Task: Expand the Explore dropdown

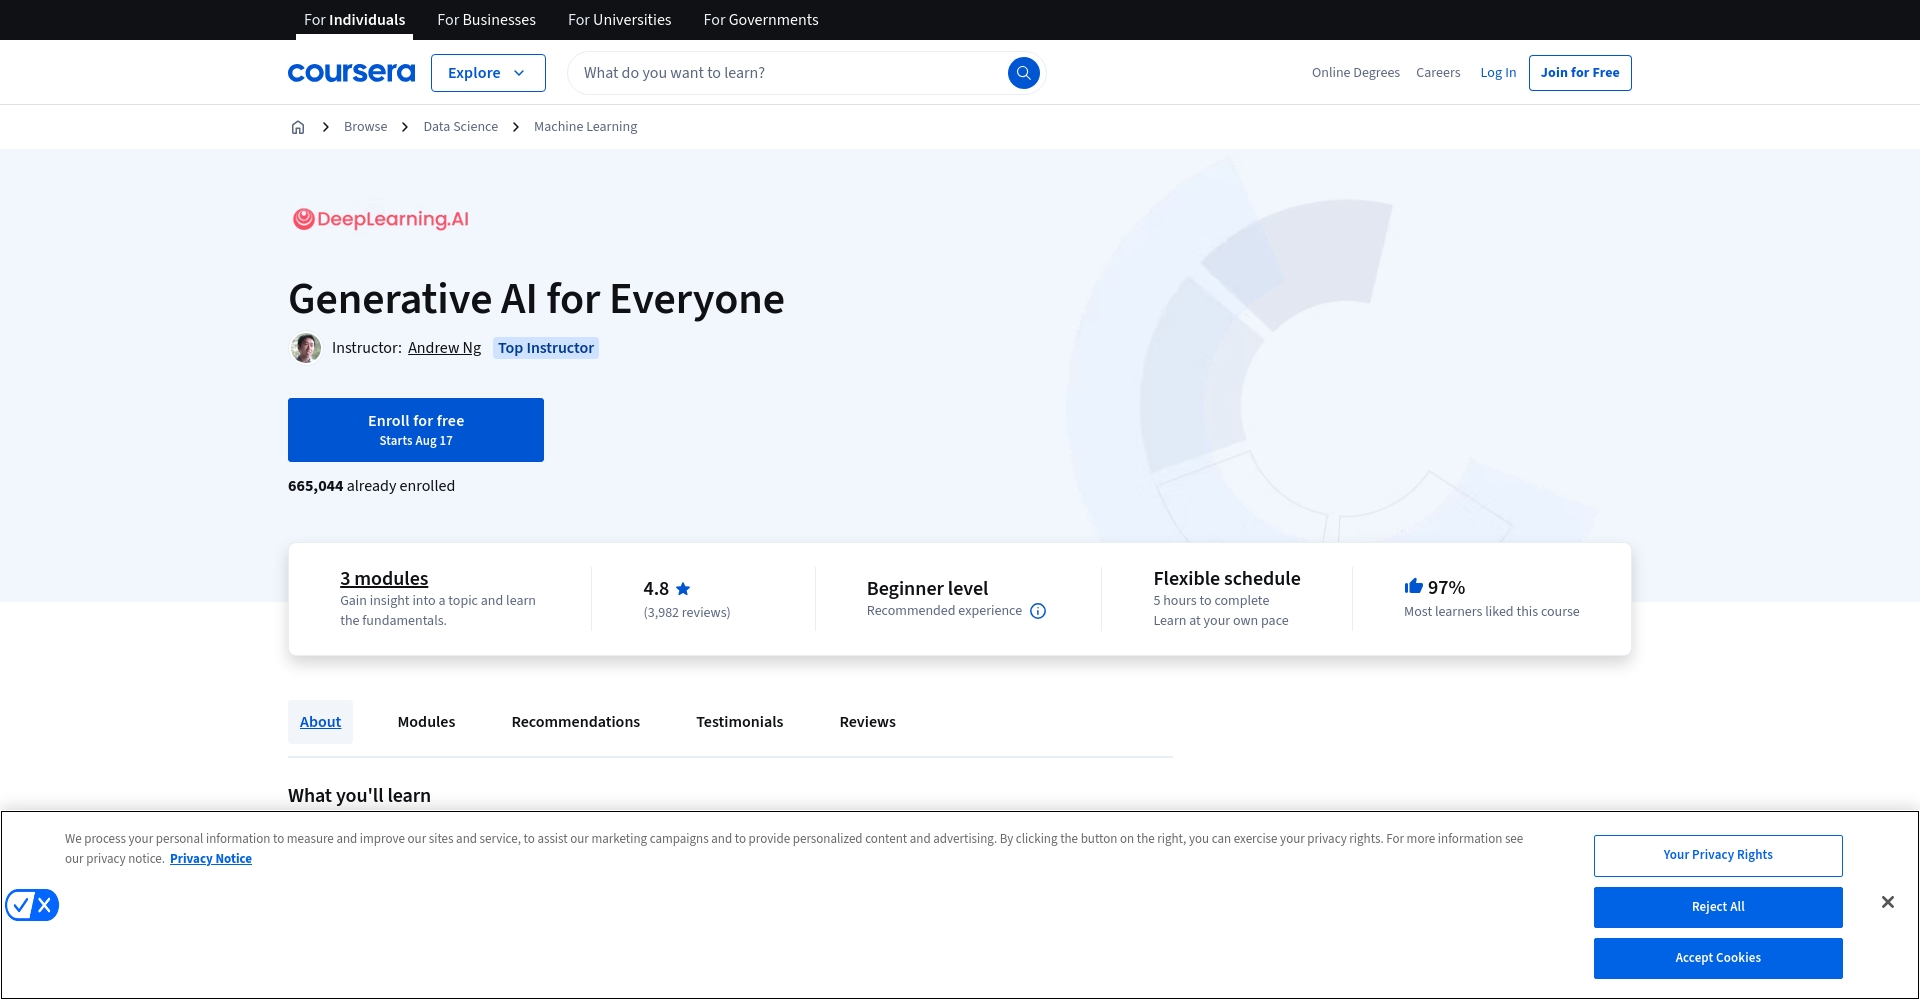Action: (488, 73)
